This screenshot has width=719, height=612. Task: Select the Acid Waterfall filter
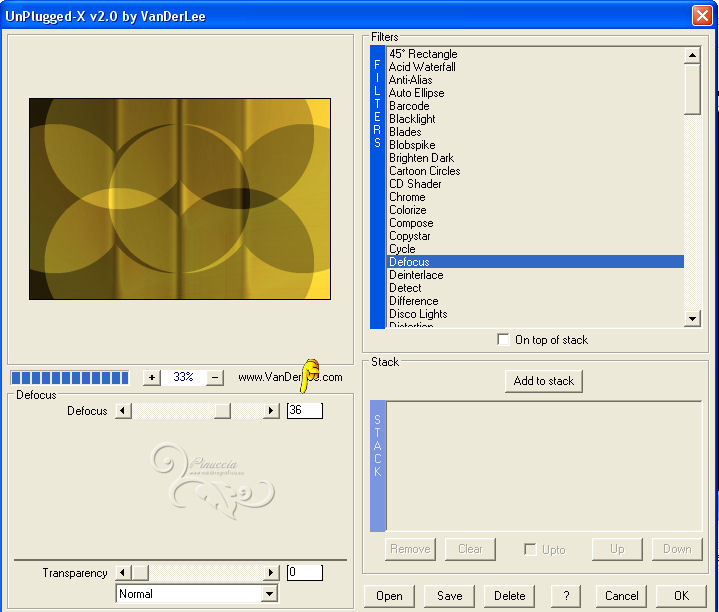(535, 67)
